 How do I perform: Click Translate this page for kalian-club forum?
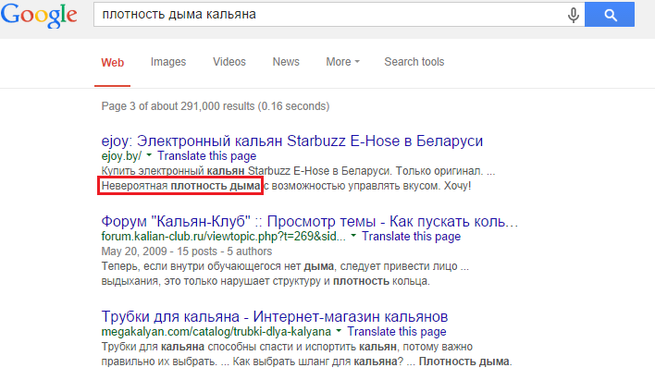click(411, 236)
